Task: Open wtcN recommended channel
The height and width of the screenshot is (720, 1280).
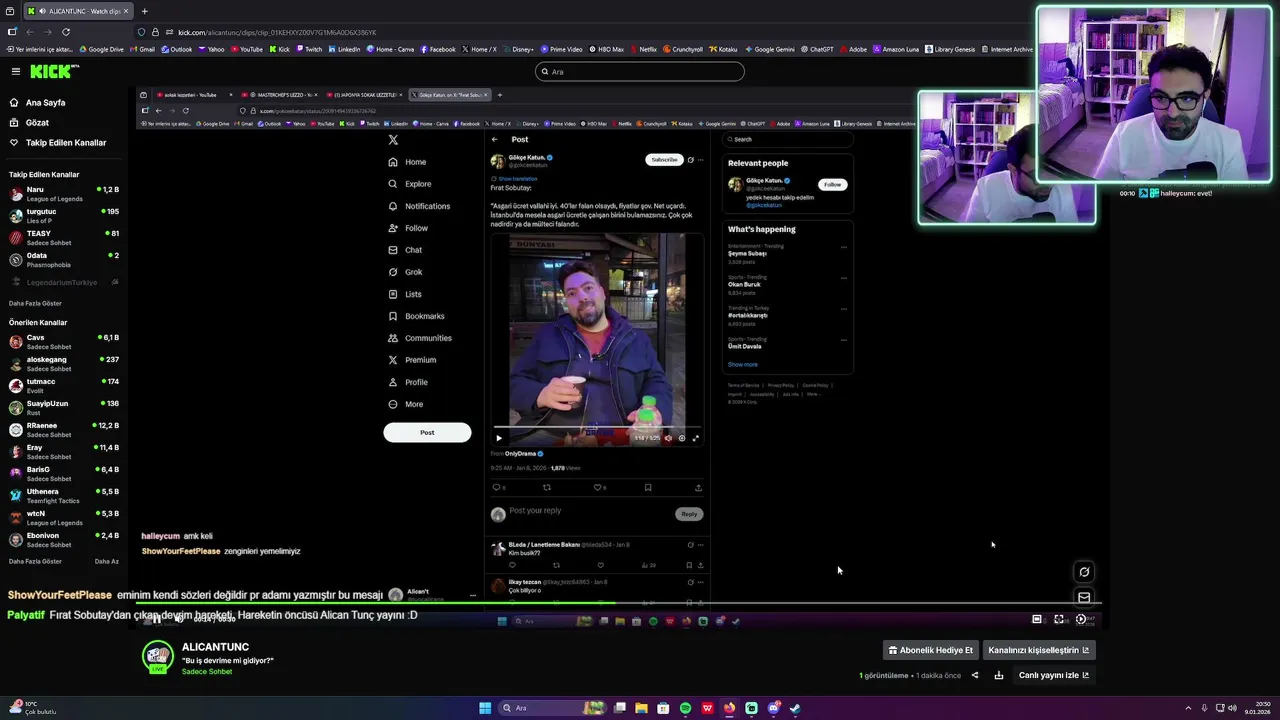Action: (x=64, y=518)
